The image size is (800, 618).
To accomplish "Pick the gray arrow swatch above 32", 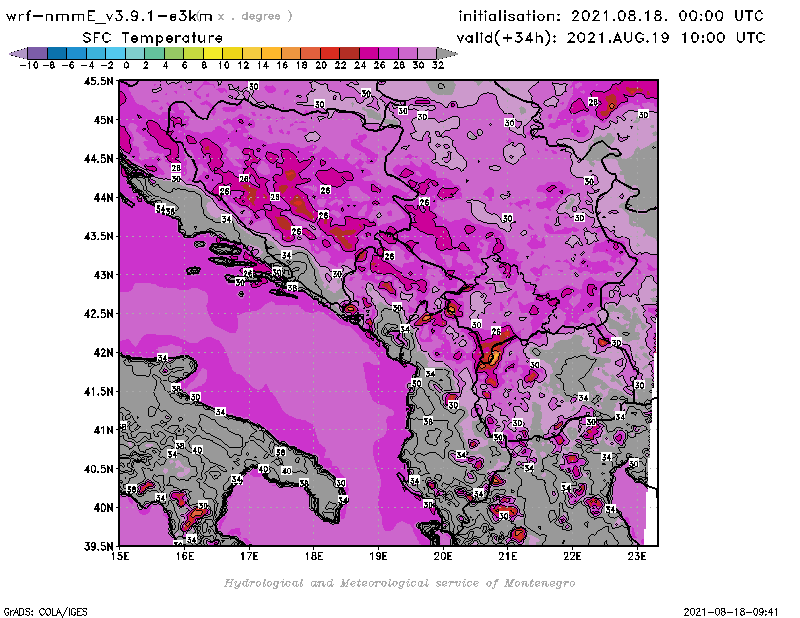I will tap(447, 53).
